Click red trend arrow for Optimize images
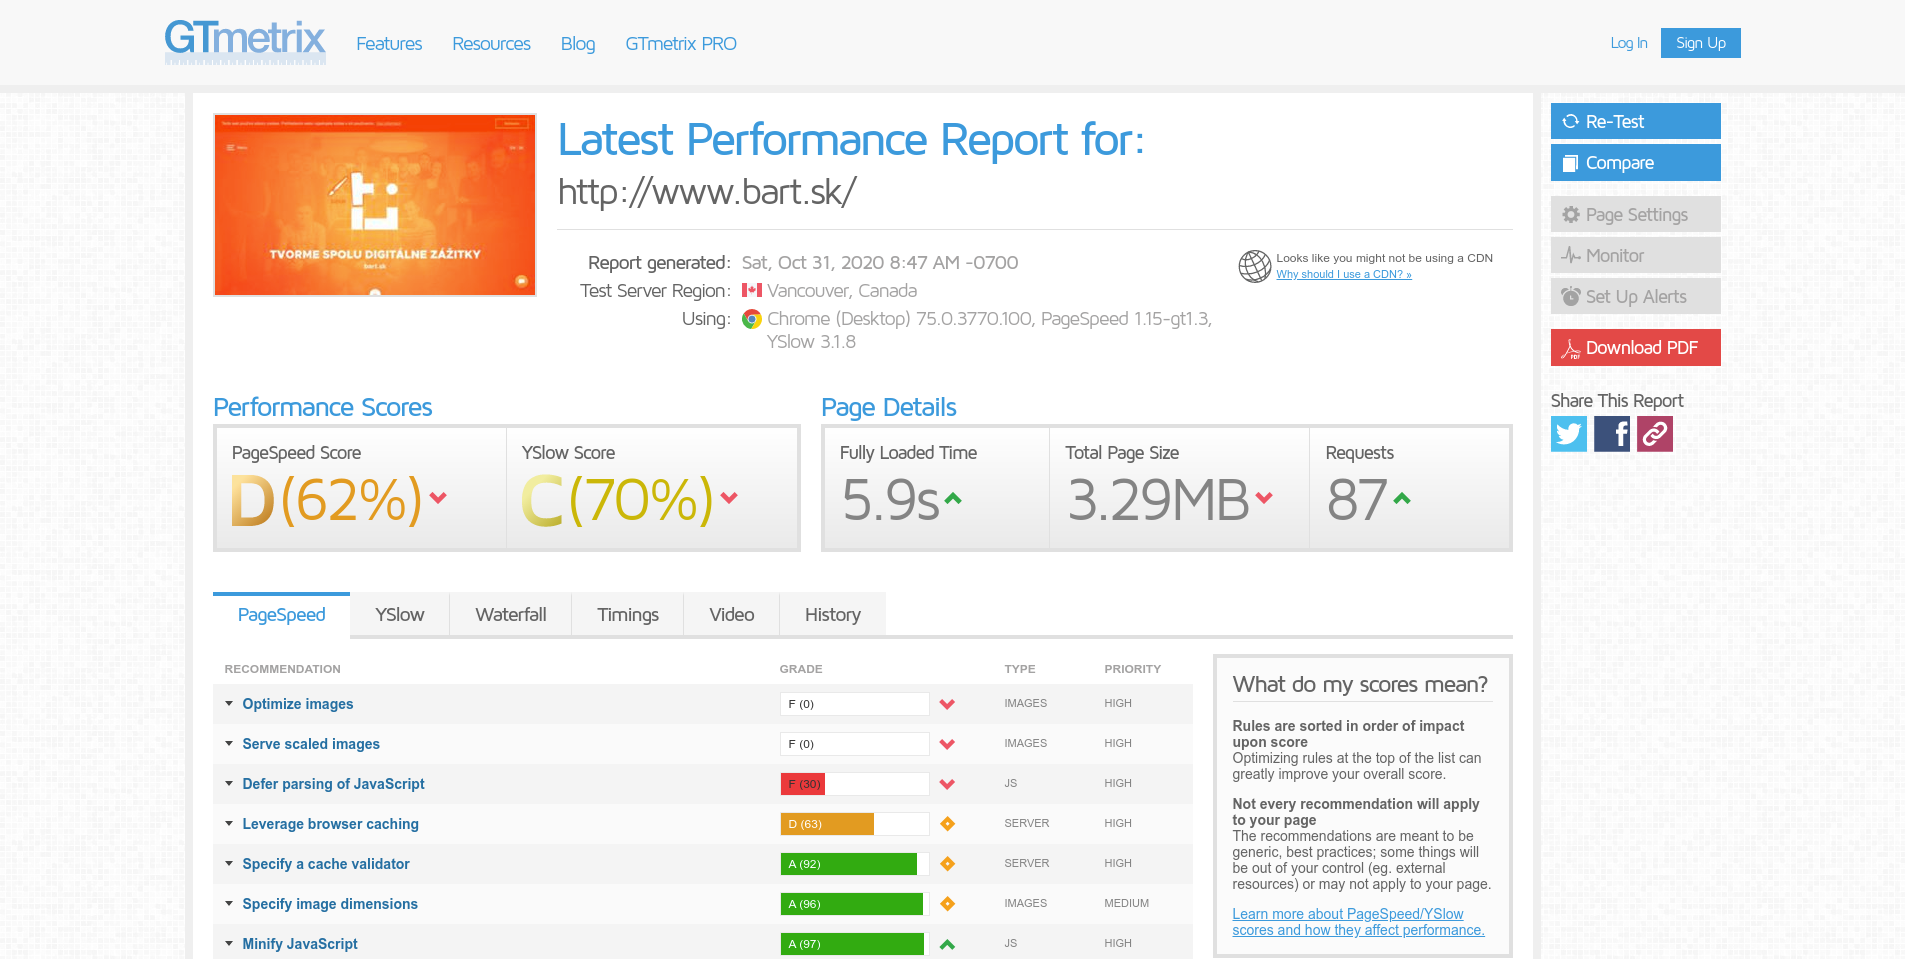 947,704
